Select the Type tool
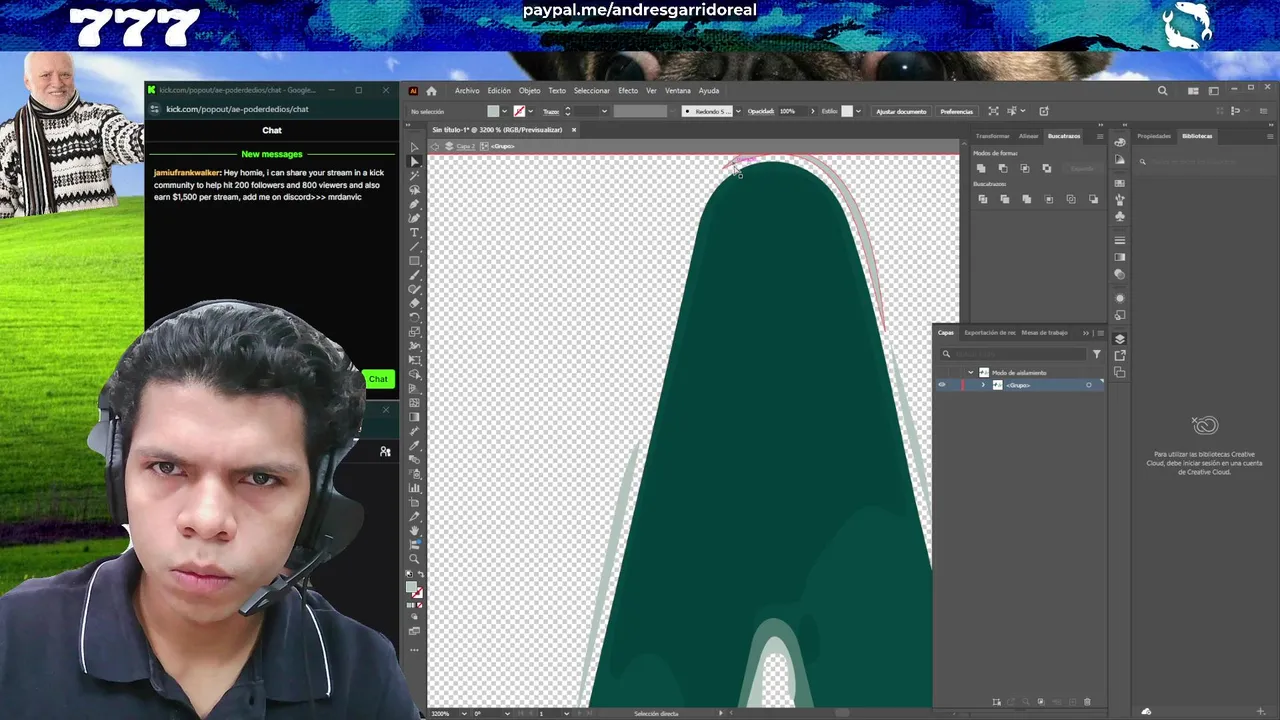The image size is (1280, 720). point(415,233)
